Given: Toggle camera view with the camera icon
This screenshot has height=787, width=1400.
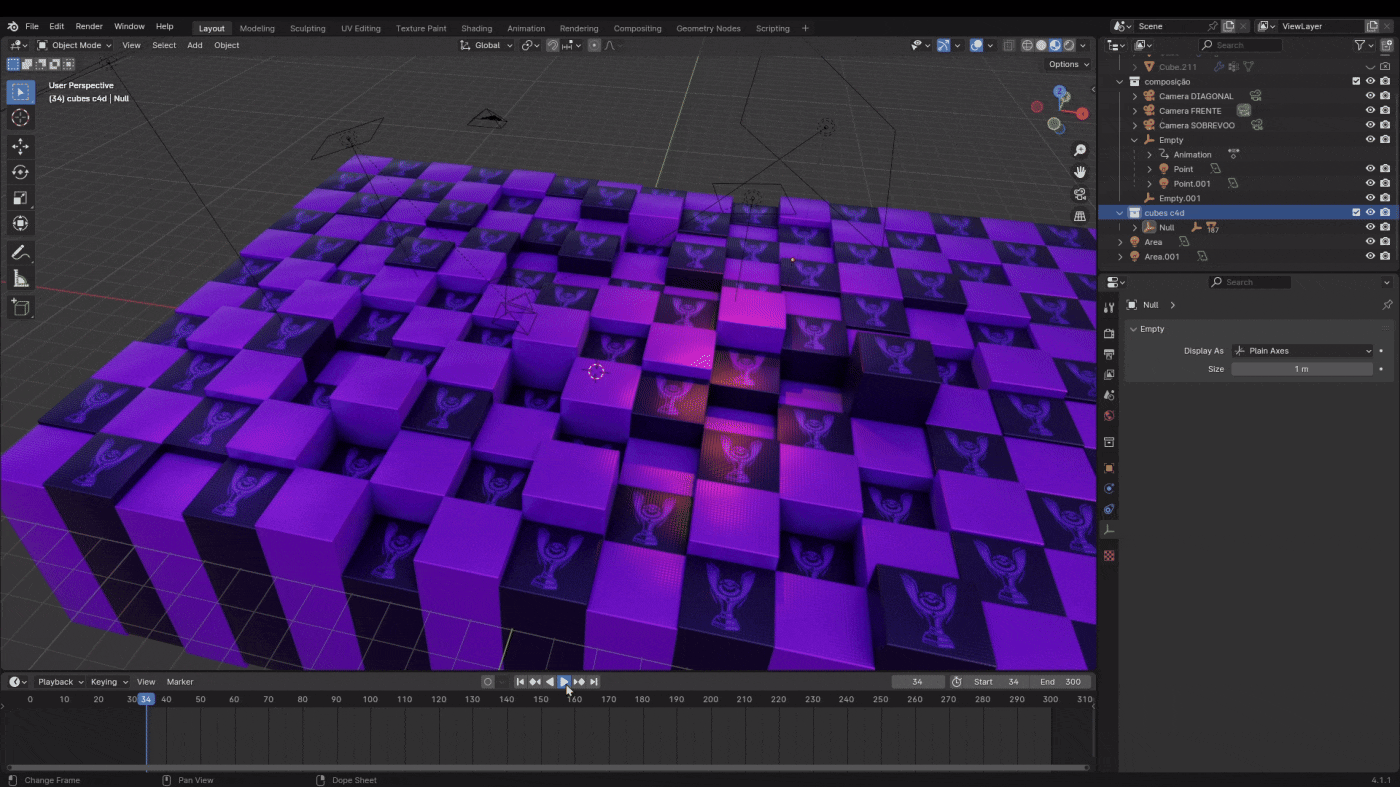Looking at the screenshot, I should point(1080,194).
